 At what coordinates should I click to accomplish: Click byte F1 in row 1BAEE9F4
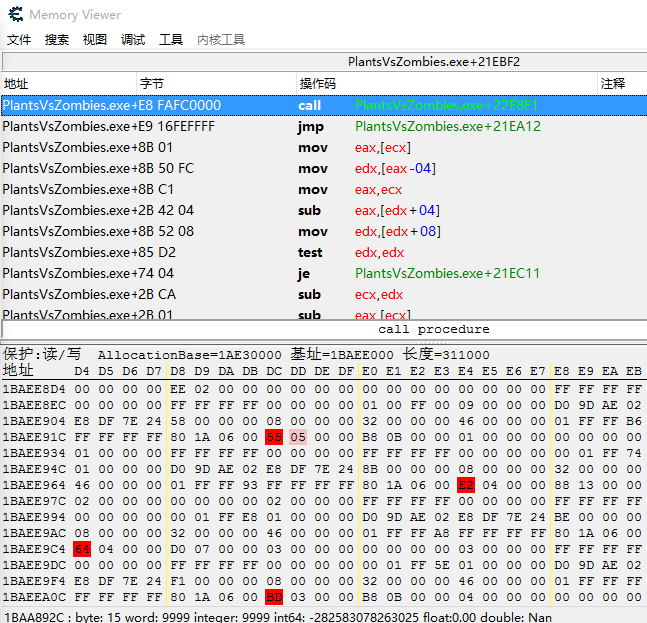tap(178, 581)
